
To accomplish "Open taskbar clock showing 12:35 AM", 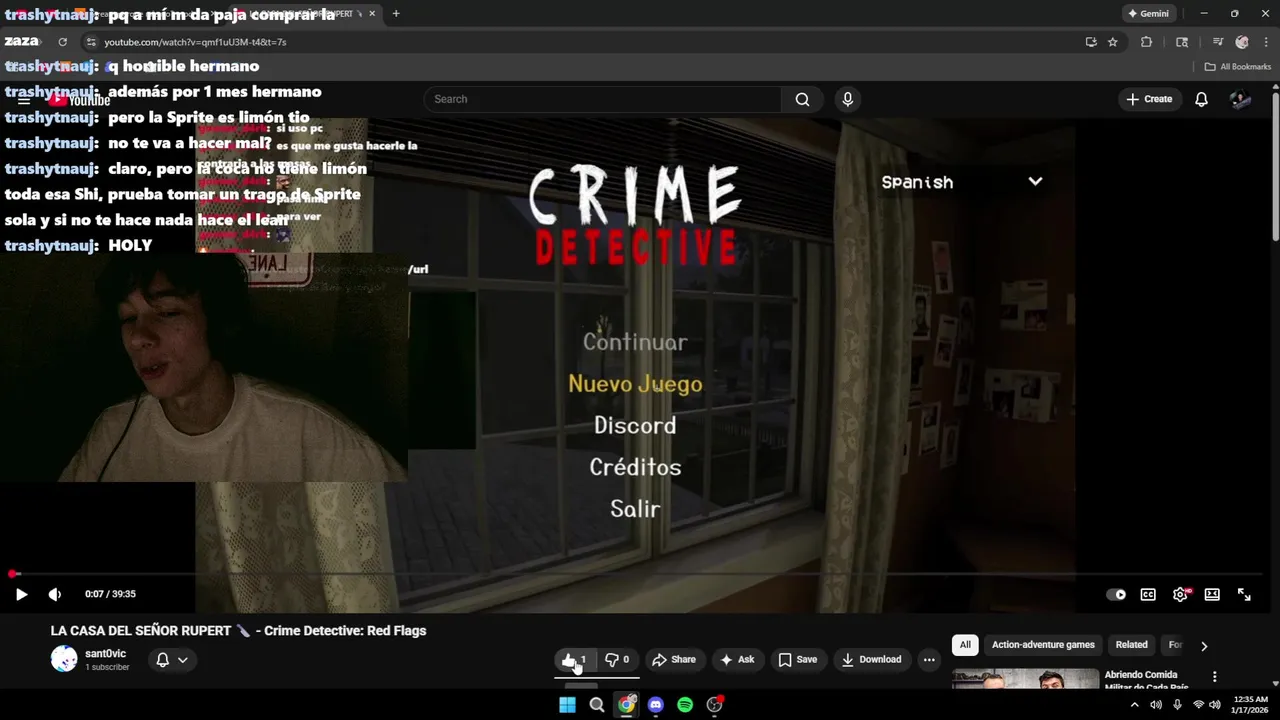I will [x=1250, y=705].
